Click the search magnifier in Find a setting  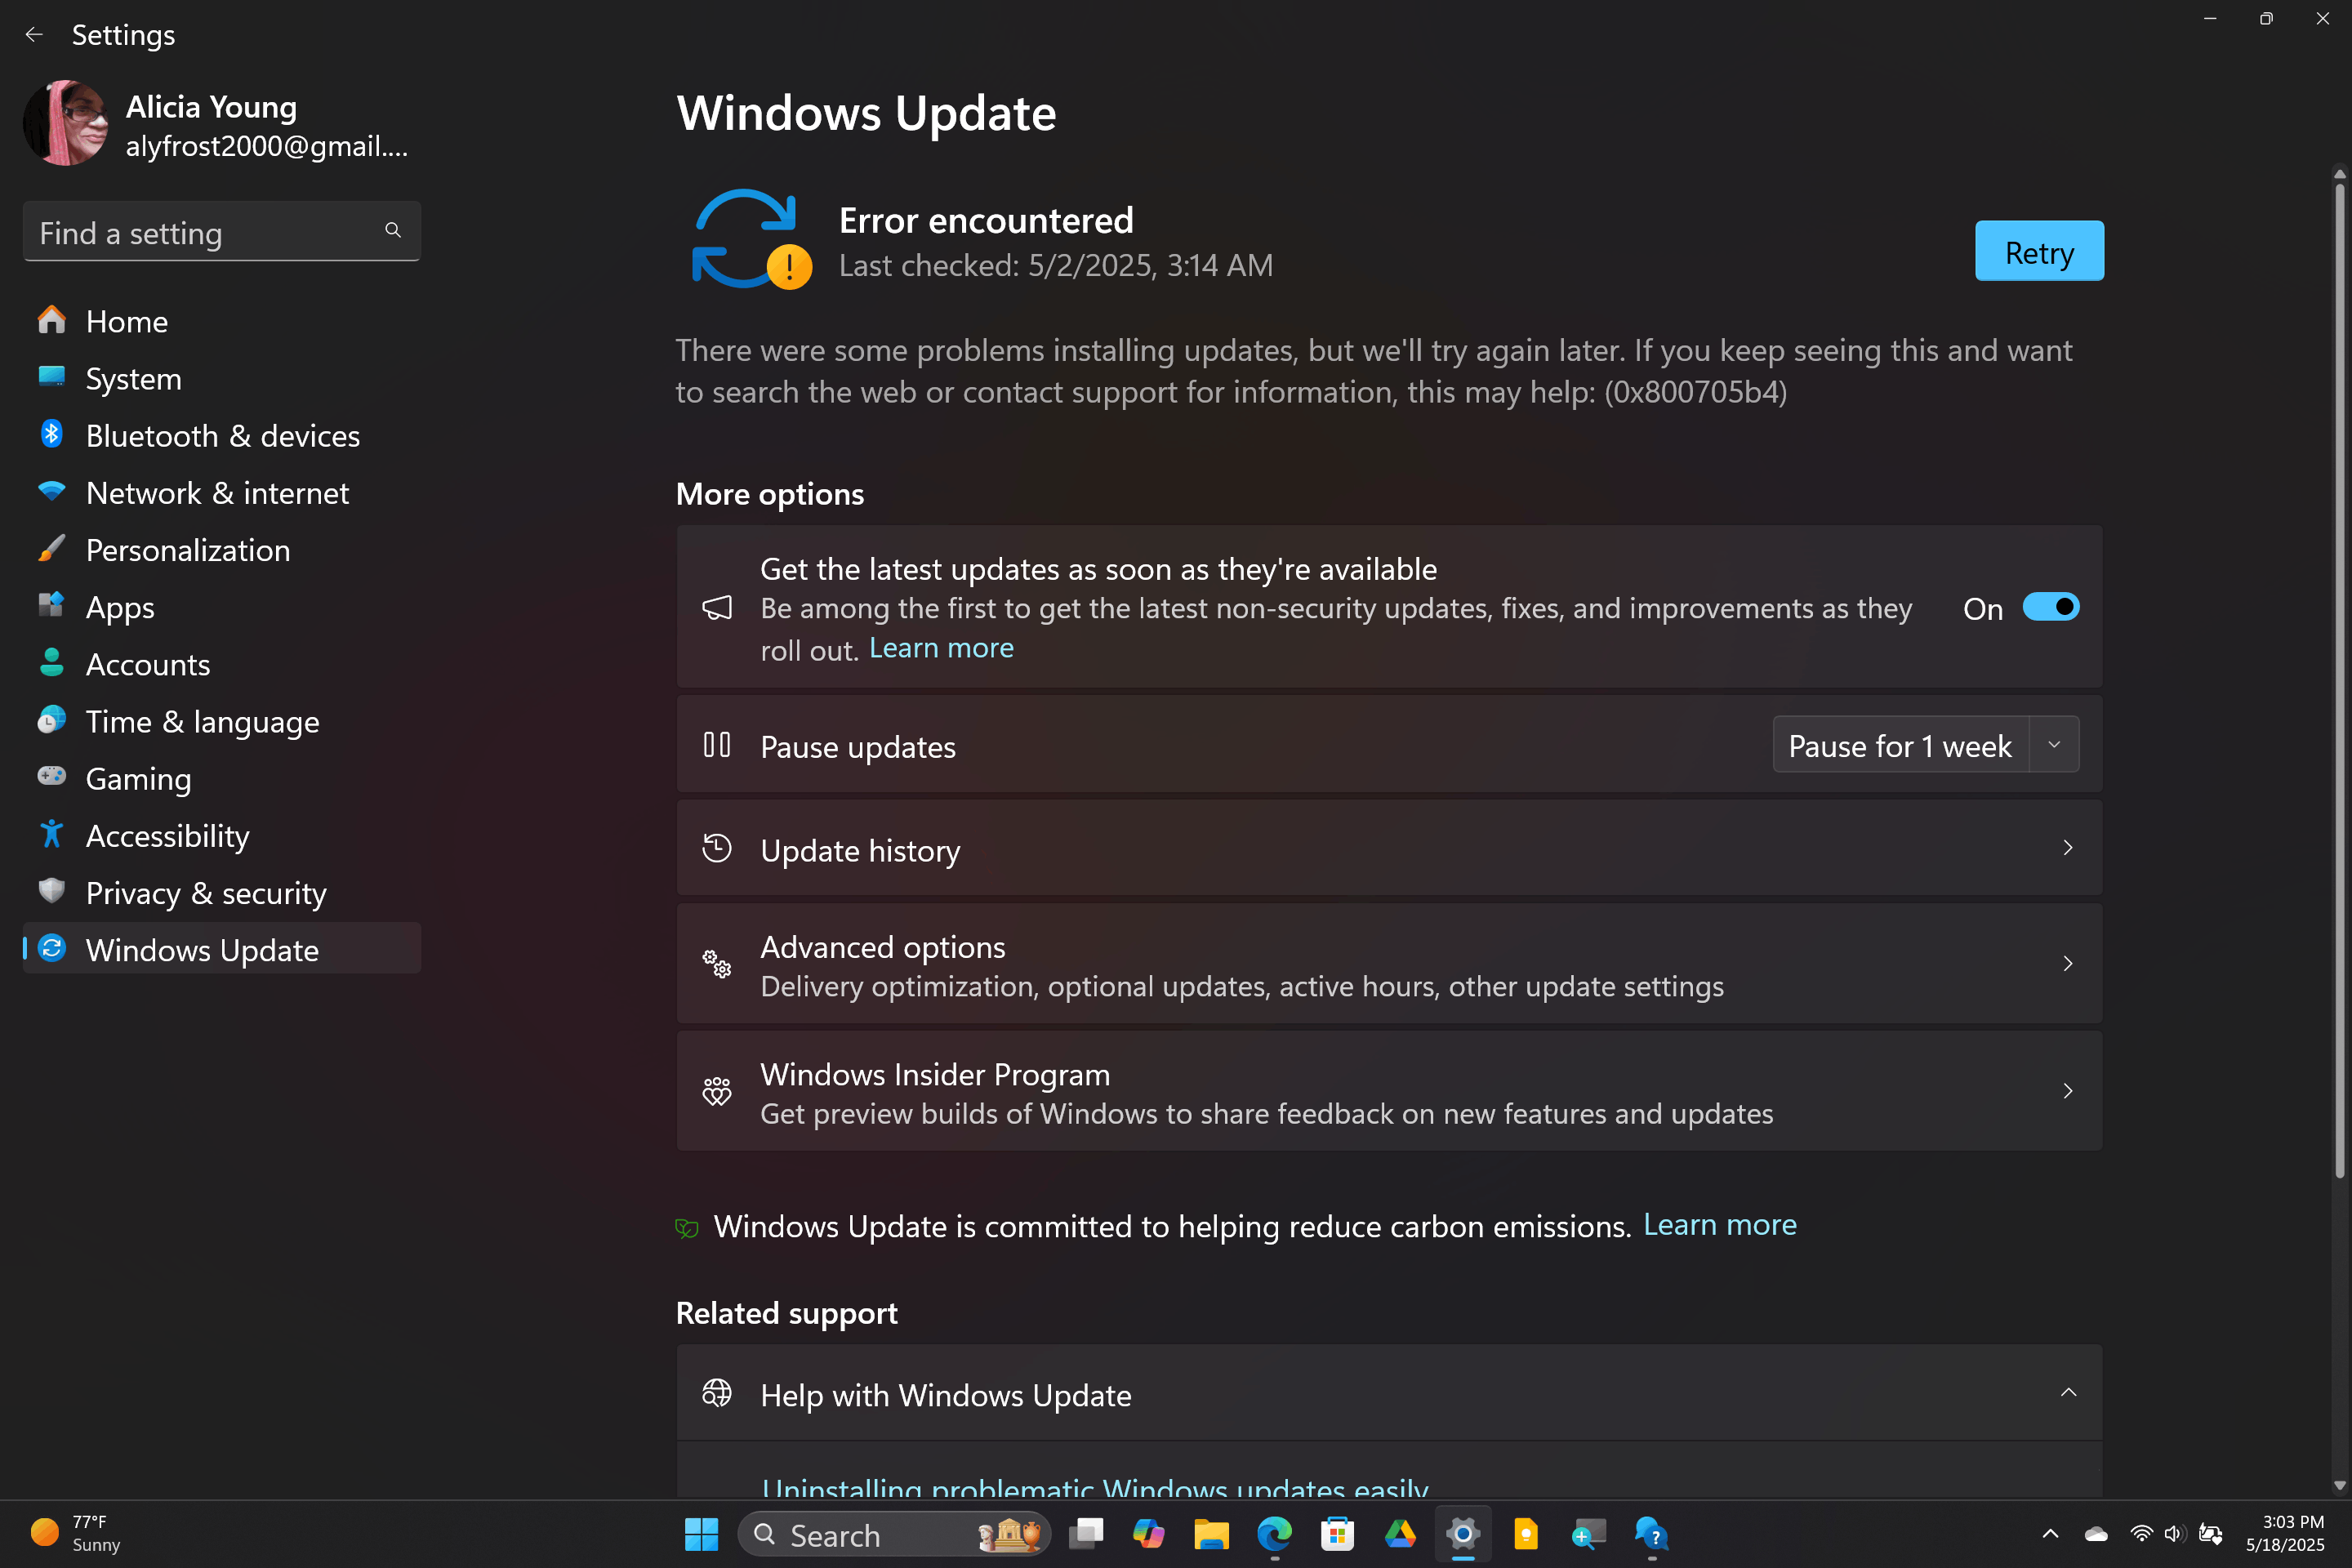pyautogui.click(x=393, y=231)
